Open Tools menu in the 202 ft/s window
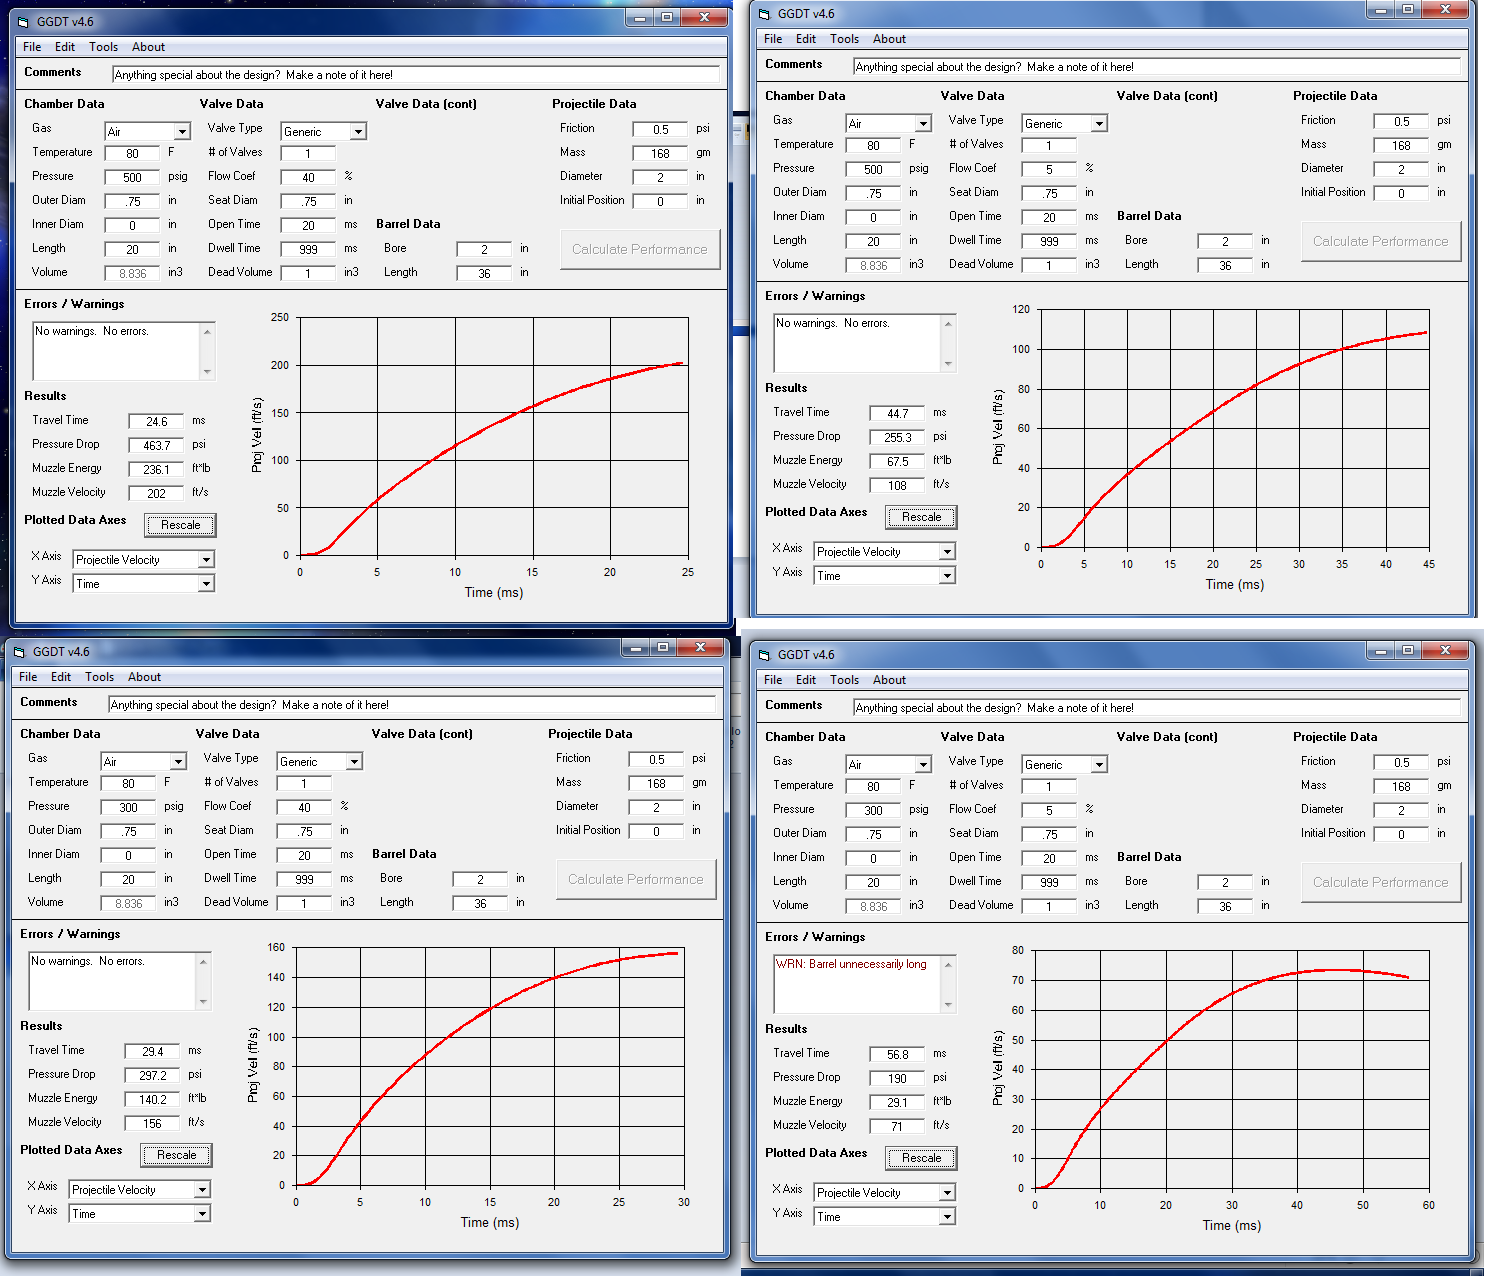Screen dimensions: 1488x1276 pos(103,47)
